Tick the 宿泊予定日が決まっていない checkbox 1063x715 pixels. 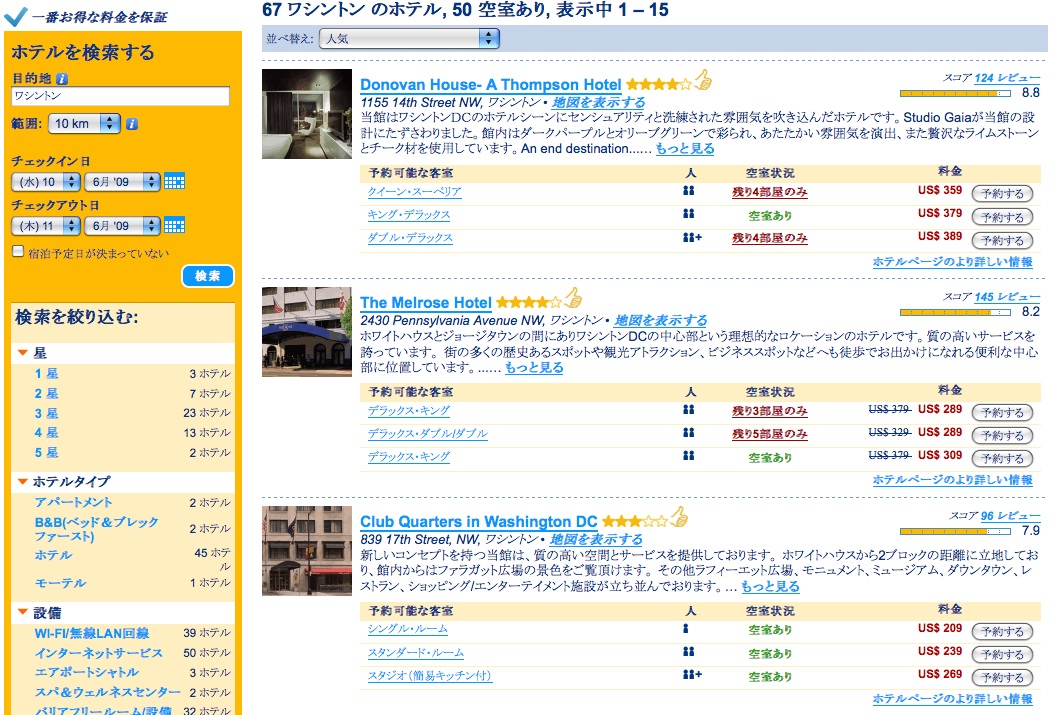pyautogui.click(x=18, y=252)
